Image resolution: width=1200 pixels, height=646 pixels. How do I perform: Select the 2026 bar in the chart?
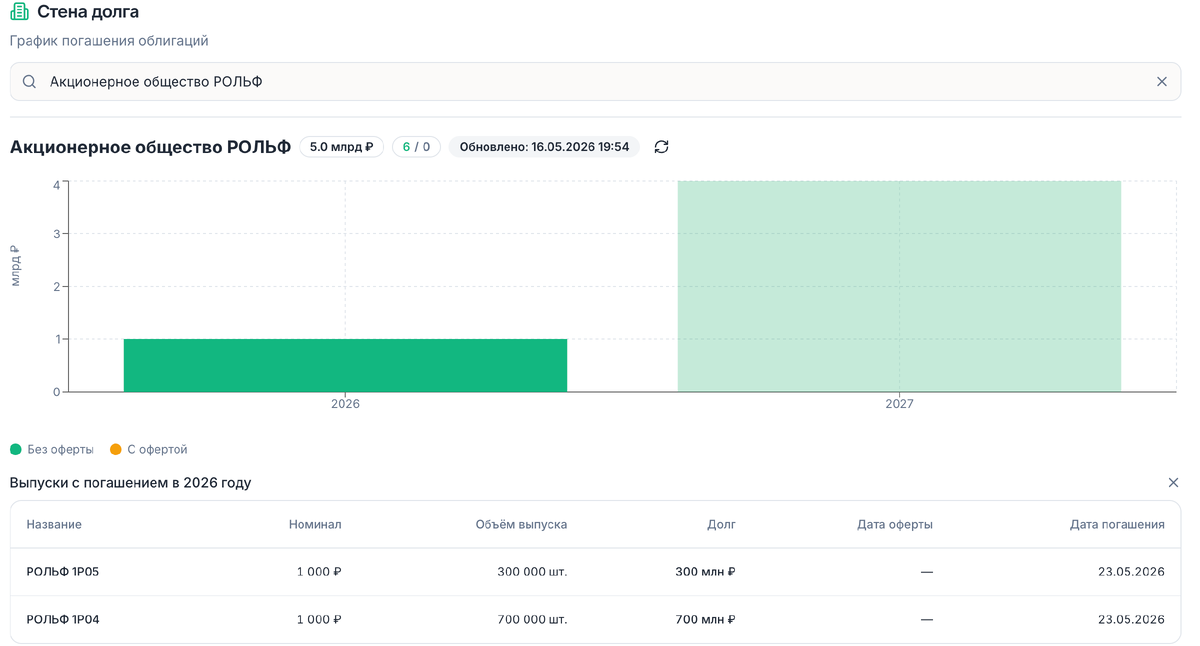pyautogui.click(x=345, y=365)
